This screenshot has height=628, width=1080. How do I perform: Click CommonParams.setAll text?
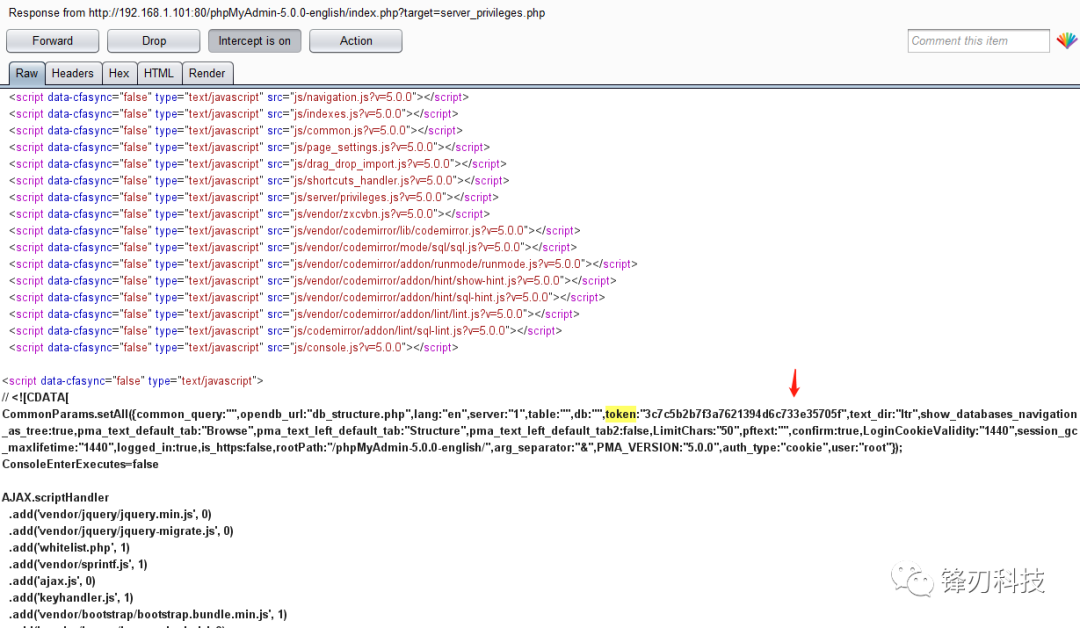(x=65, y=414)
